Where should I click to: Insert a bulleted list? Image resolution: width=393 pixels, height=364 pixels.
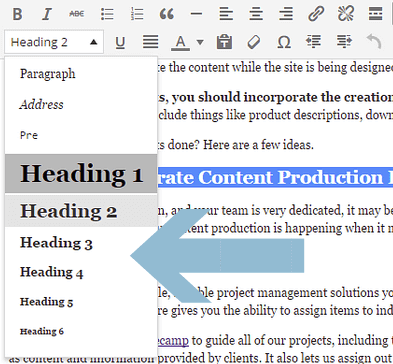click(107, 14)
